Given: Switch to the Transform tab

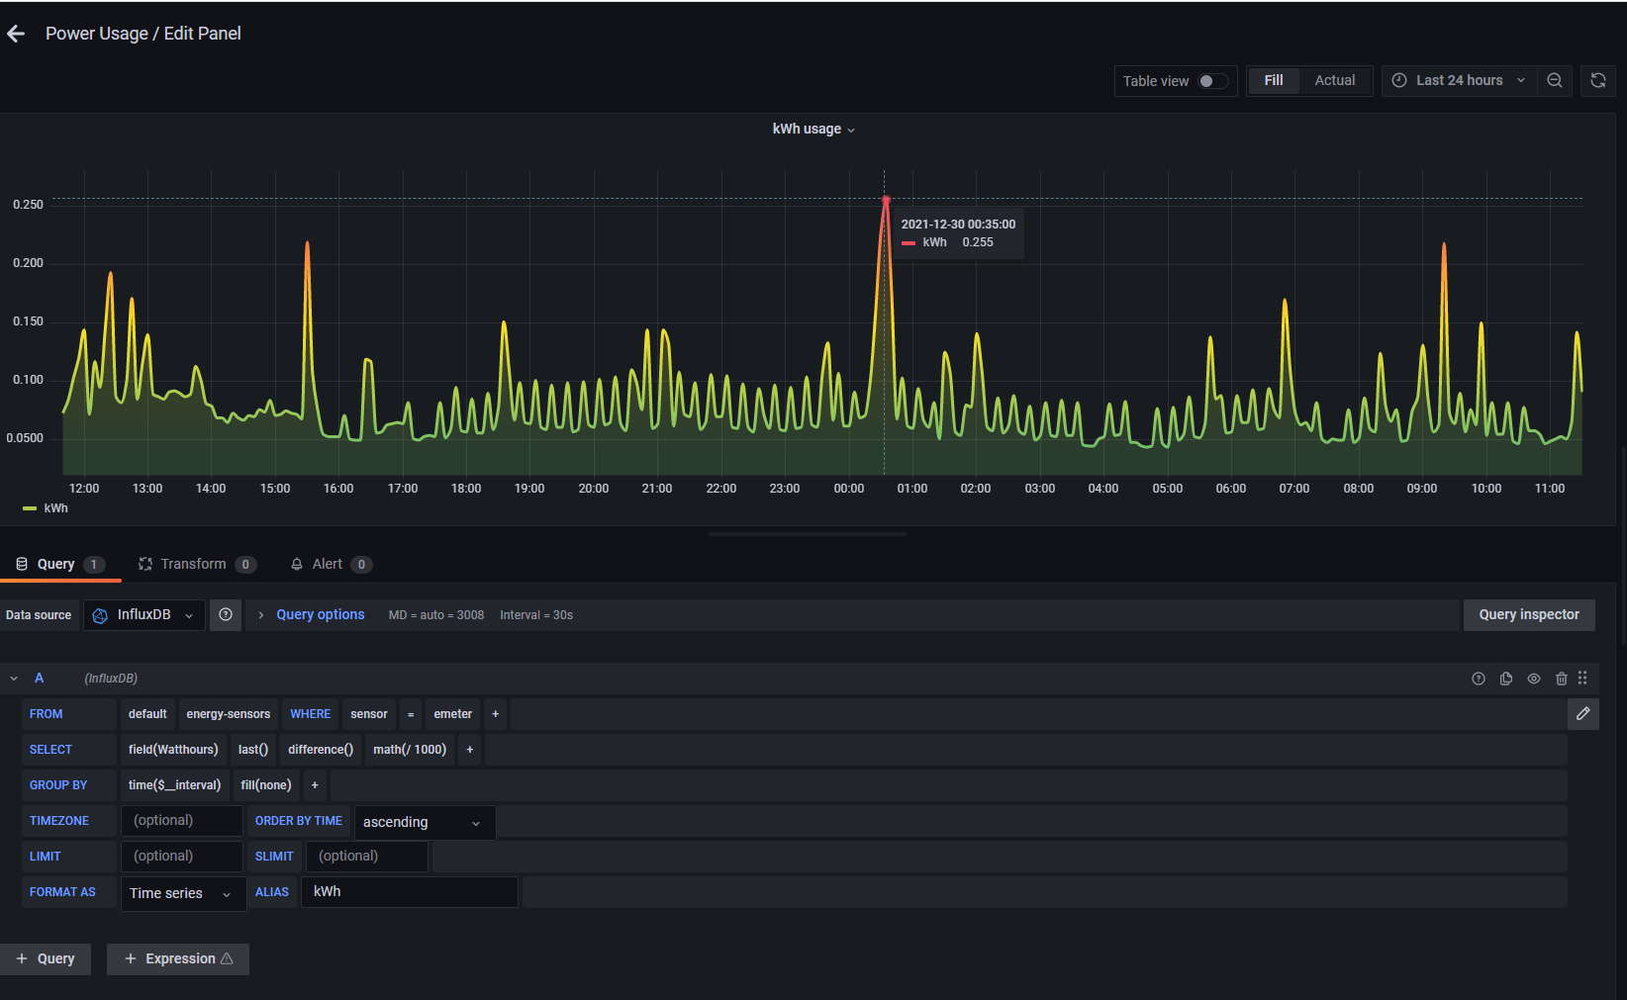Looking at the screenshot, I should pos(197,564).
